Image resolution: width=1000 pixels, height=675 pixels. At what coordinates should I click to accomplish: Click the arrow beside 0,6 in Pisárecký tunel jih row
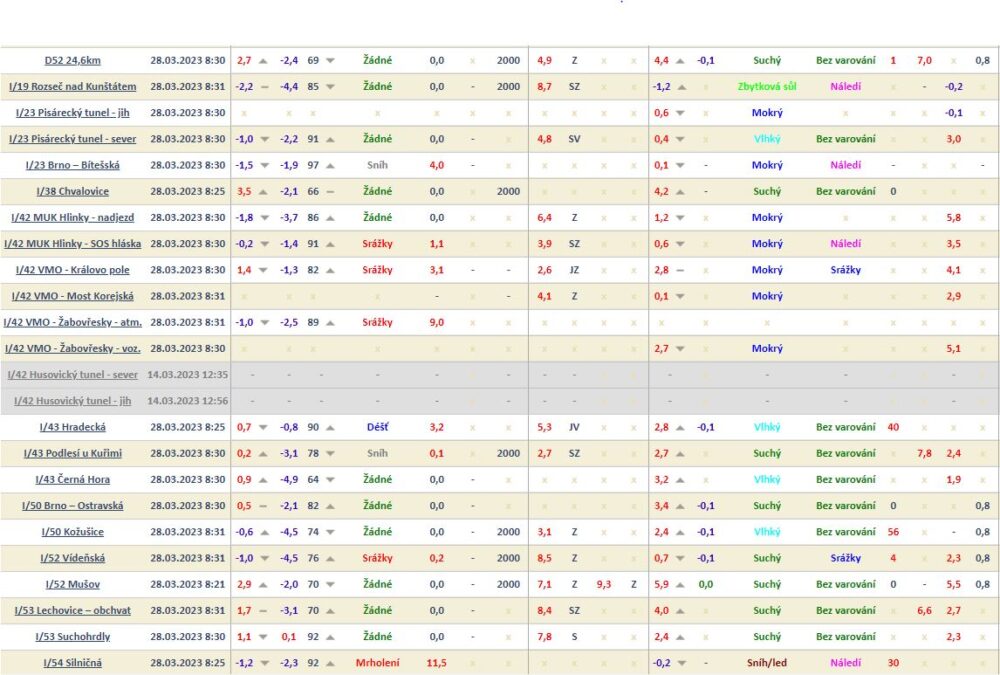(x=681, y=113)
